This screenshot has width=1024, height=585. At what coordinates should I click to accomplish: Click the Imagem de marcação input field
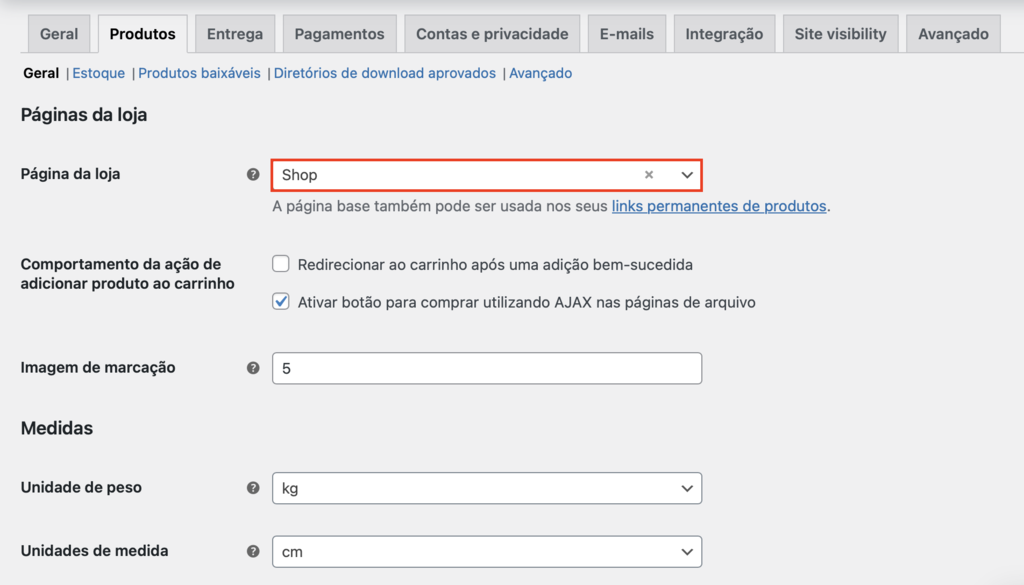tap(486, 367)
